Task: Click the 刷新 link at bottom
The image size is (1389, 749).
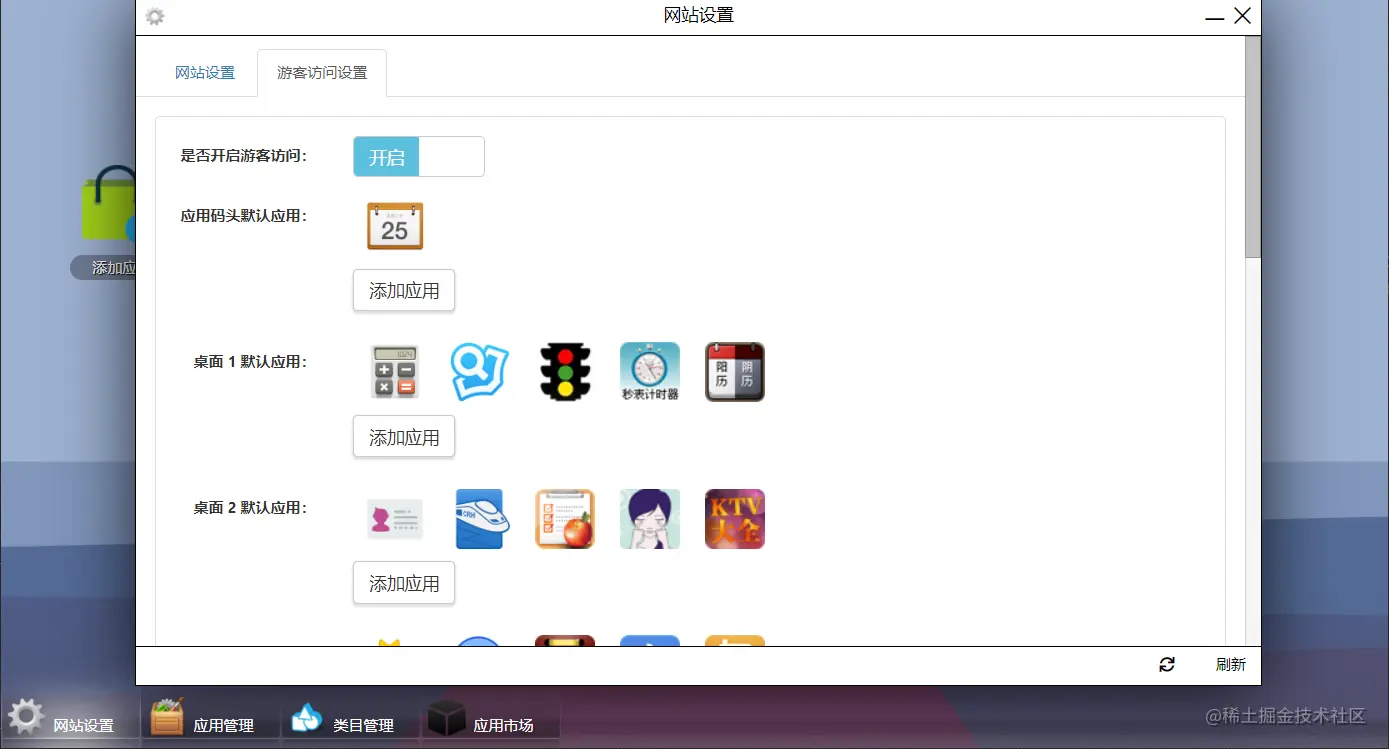Action: pos(1231,665)
